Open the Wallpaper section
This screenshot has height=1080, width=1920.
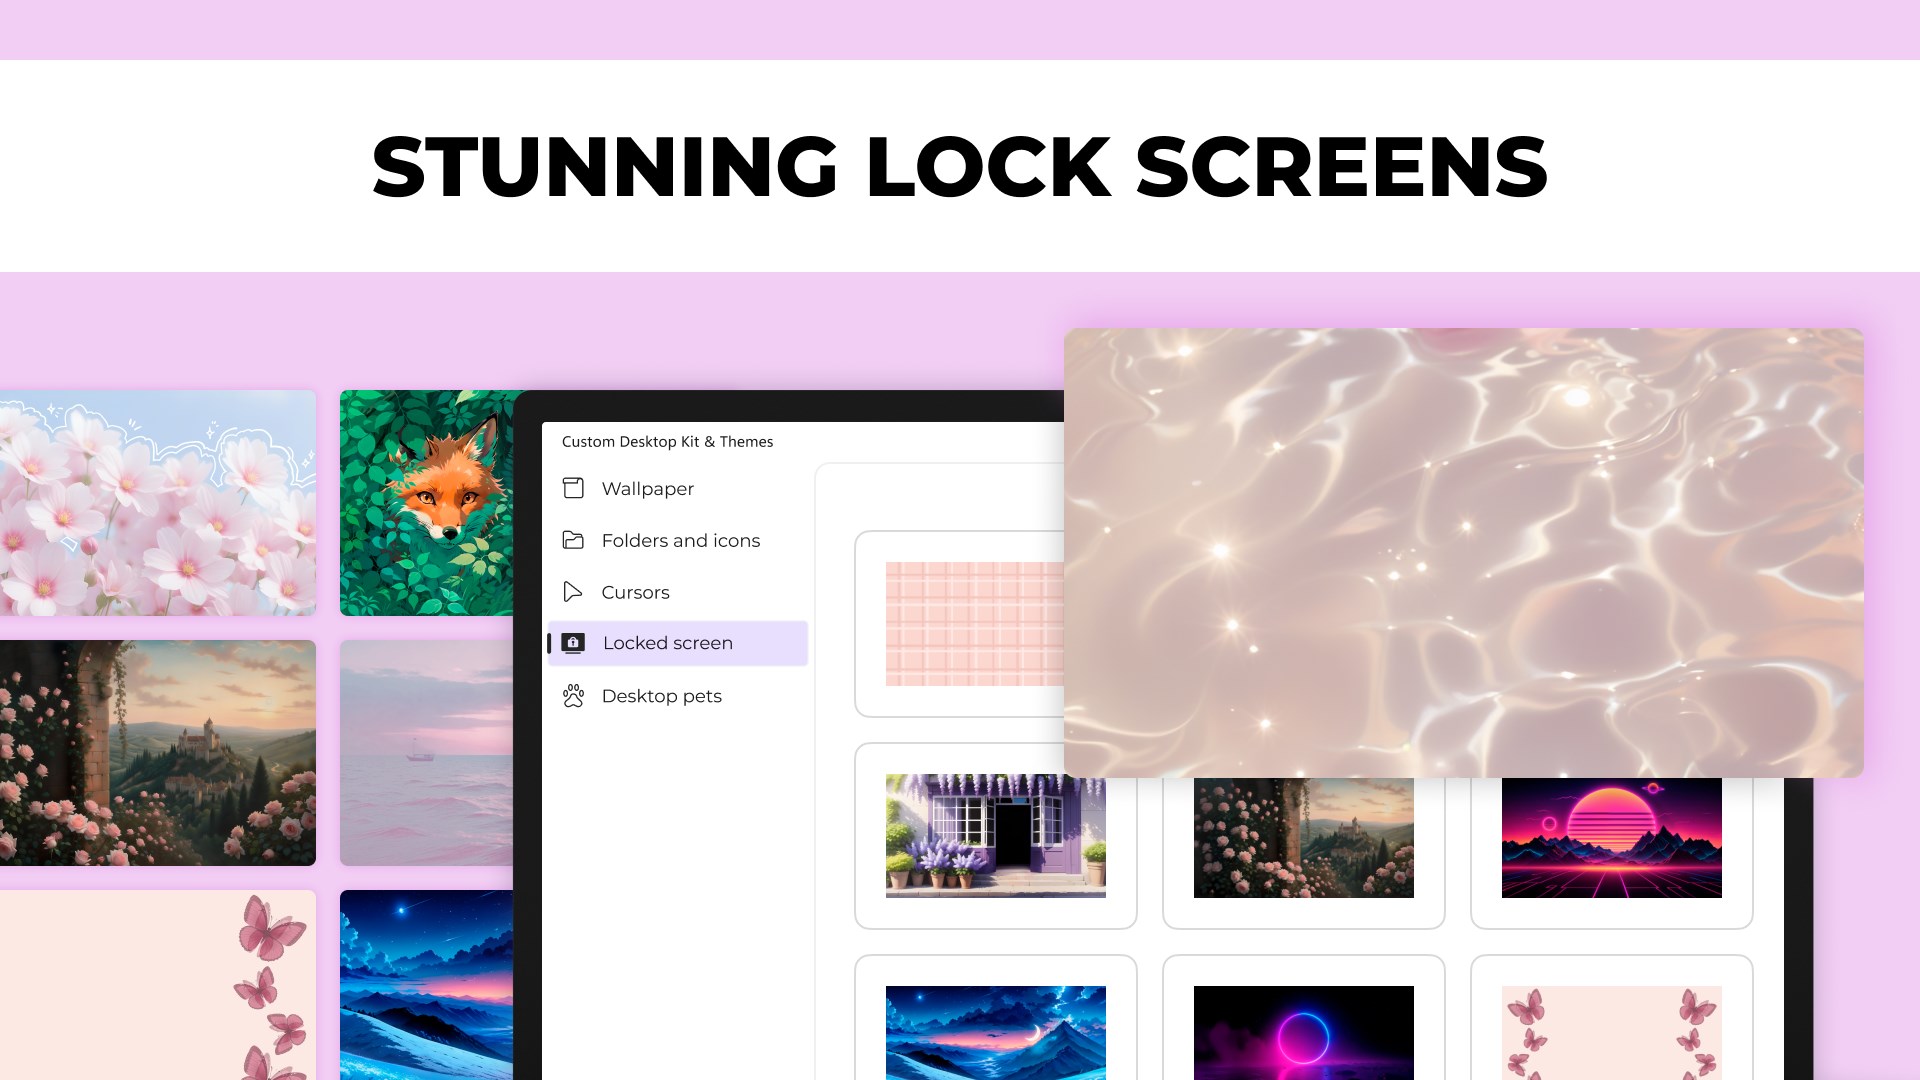[677, 488]
